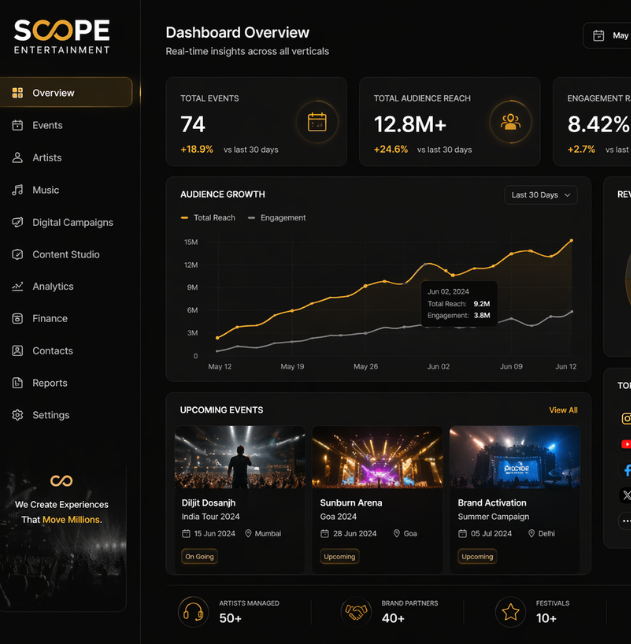631x644 pixels.
Task: Click View All upcoming events
Action: 563,410
